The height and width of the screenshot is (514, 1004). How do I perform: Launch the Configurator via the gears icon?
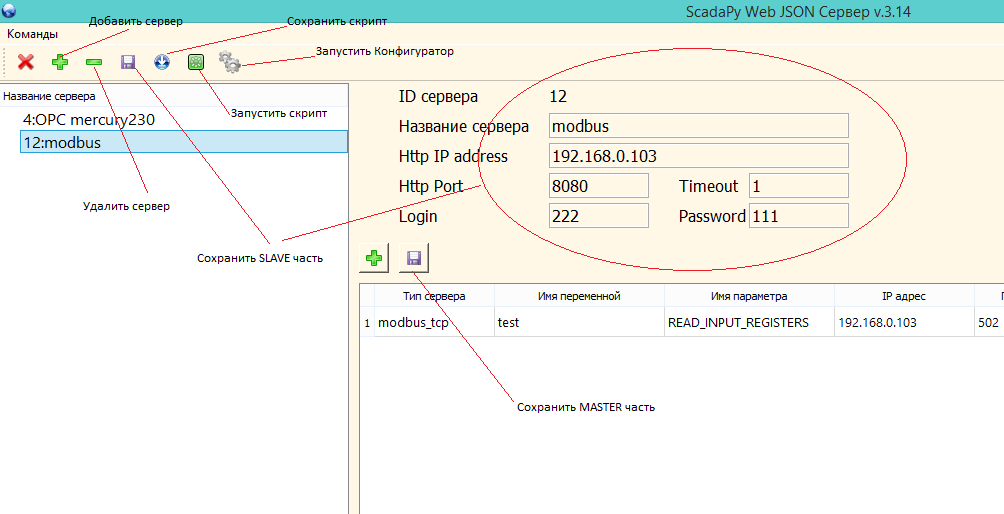click(229, 61)
